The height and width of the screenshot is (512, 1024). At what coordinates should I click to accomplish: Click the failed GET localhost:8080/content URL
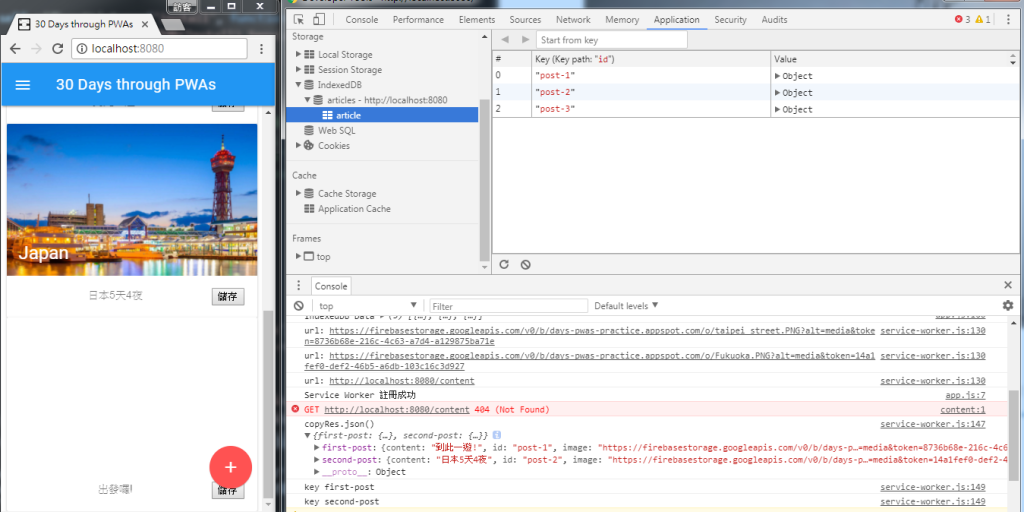[x=396, y=409]
